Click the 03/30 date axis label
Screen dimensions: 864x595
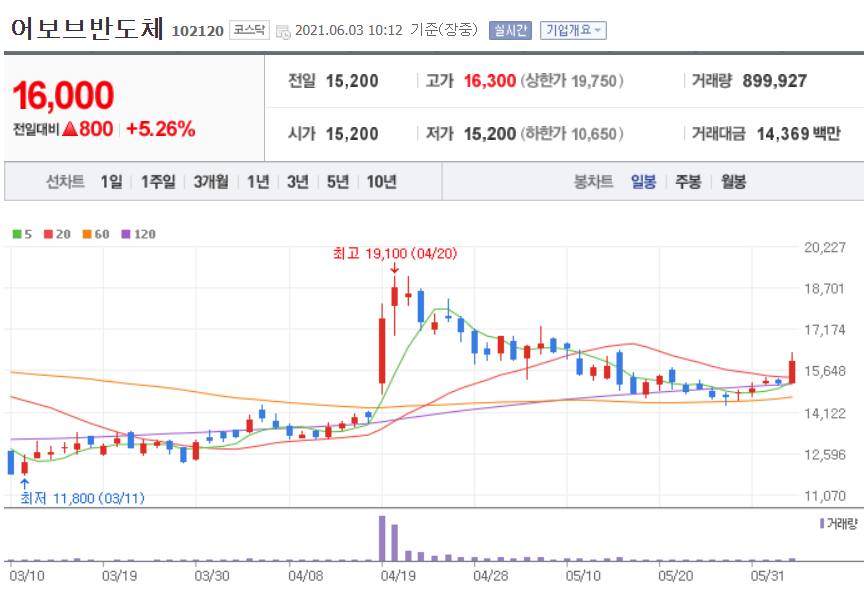pyautogui.click(x=212, y=576)
